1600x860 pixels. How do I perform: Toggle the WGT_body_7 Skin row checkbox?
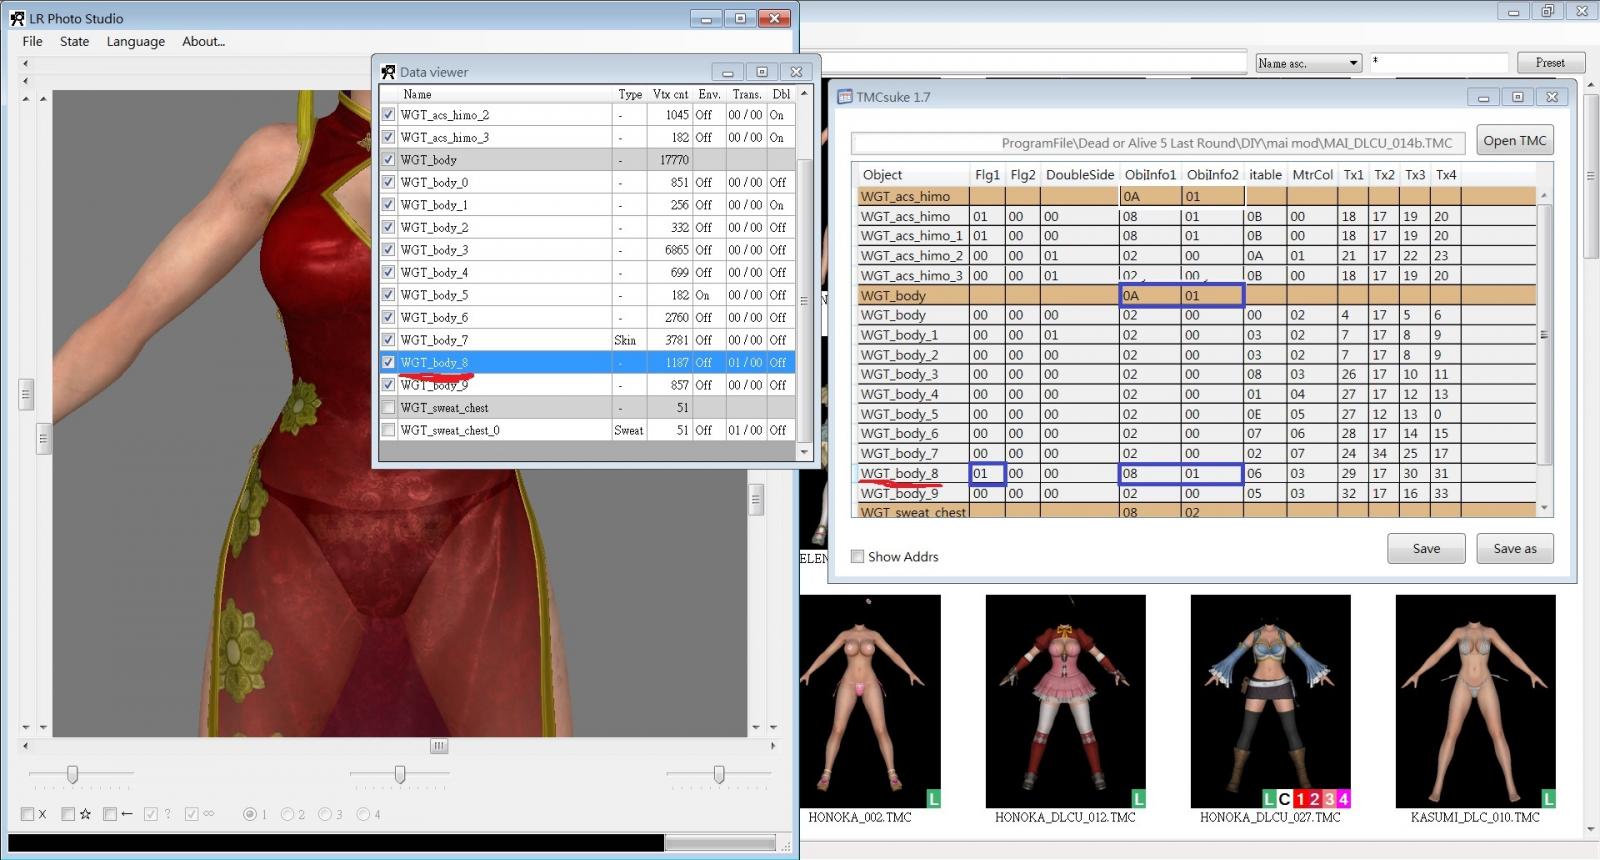pyautogui.click(x=388, y=339)
